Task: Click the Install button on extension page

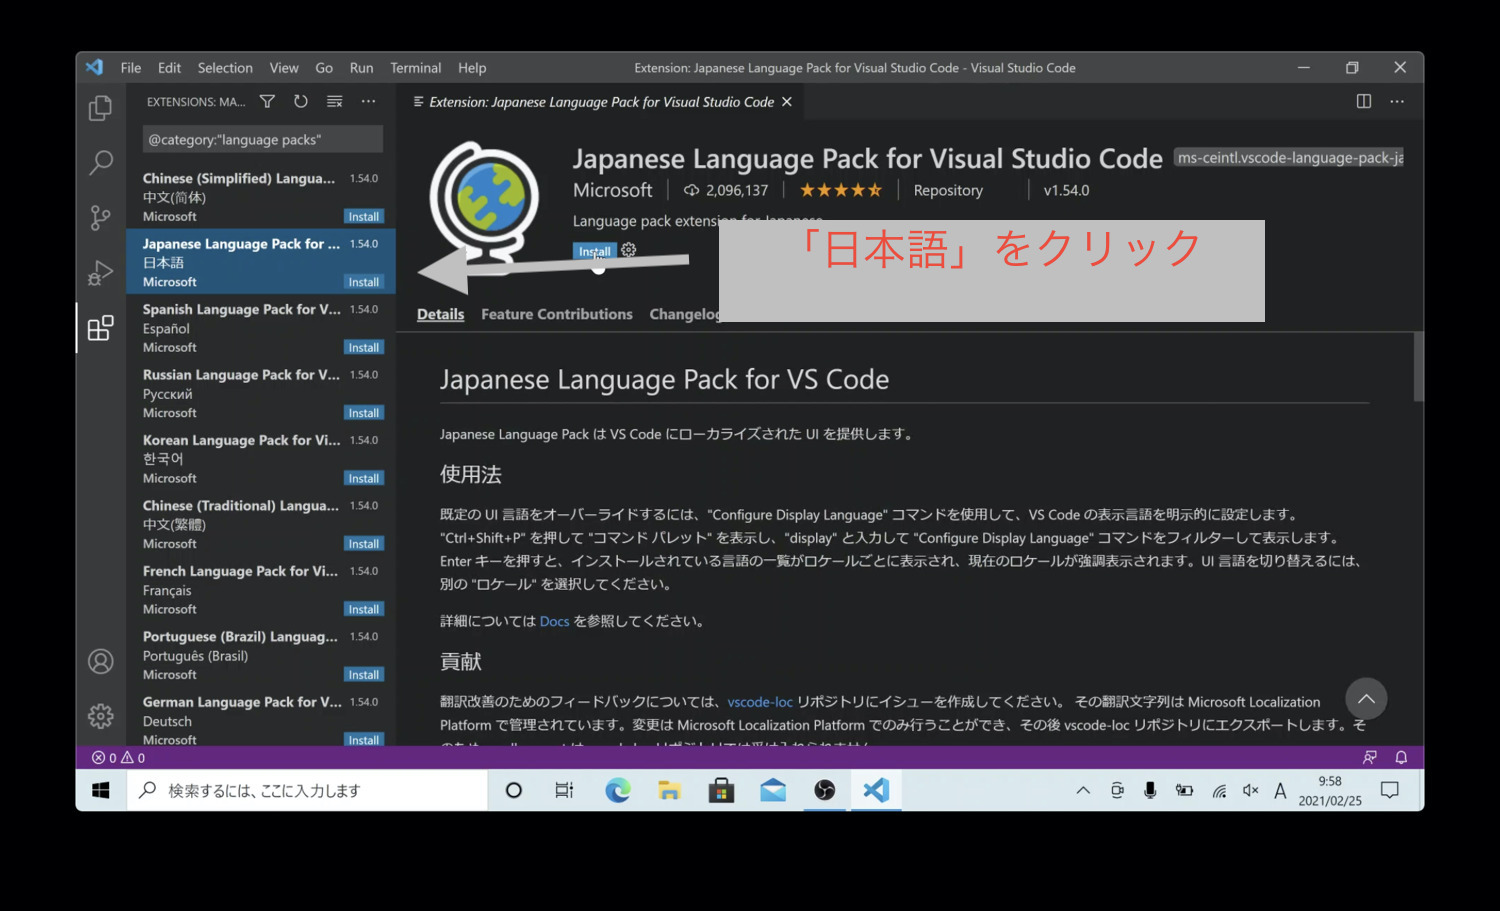Action: click(x=594, y=251)
